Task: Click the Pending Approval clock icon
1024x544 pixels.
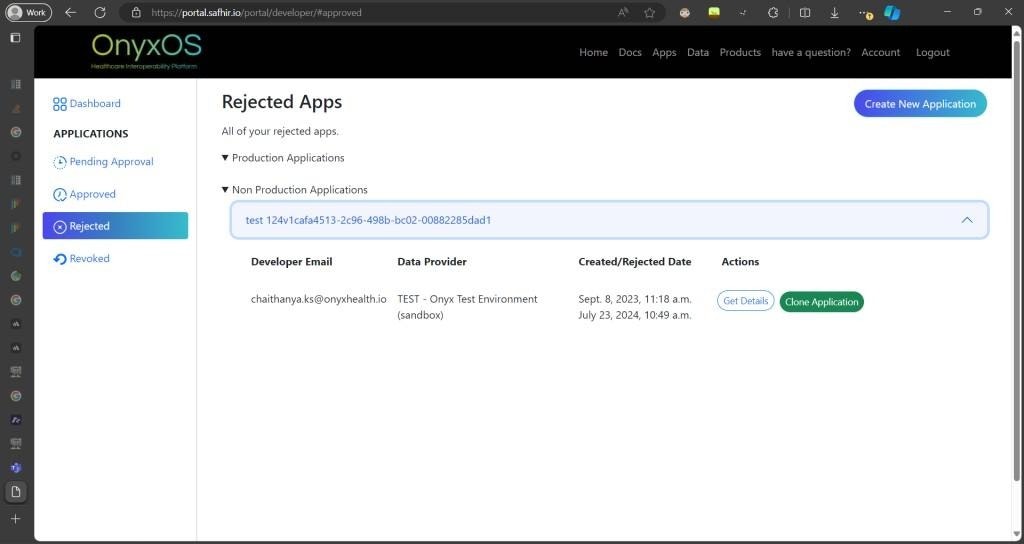Action: coord(60,162)
